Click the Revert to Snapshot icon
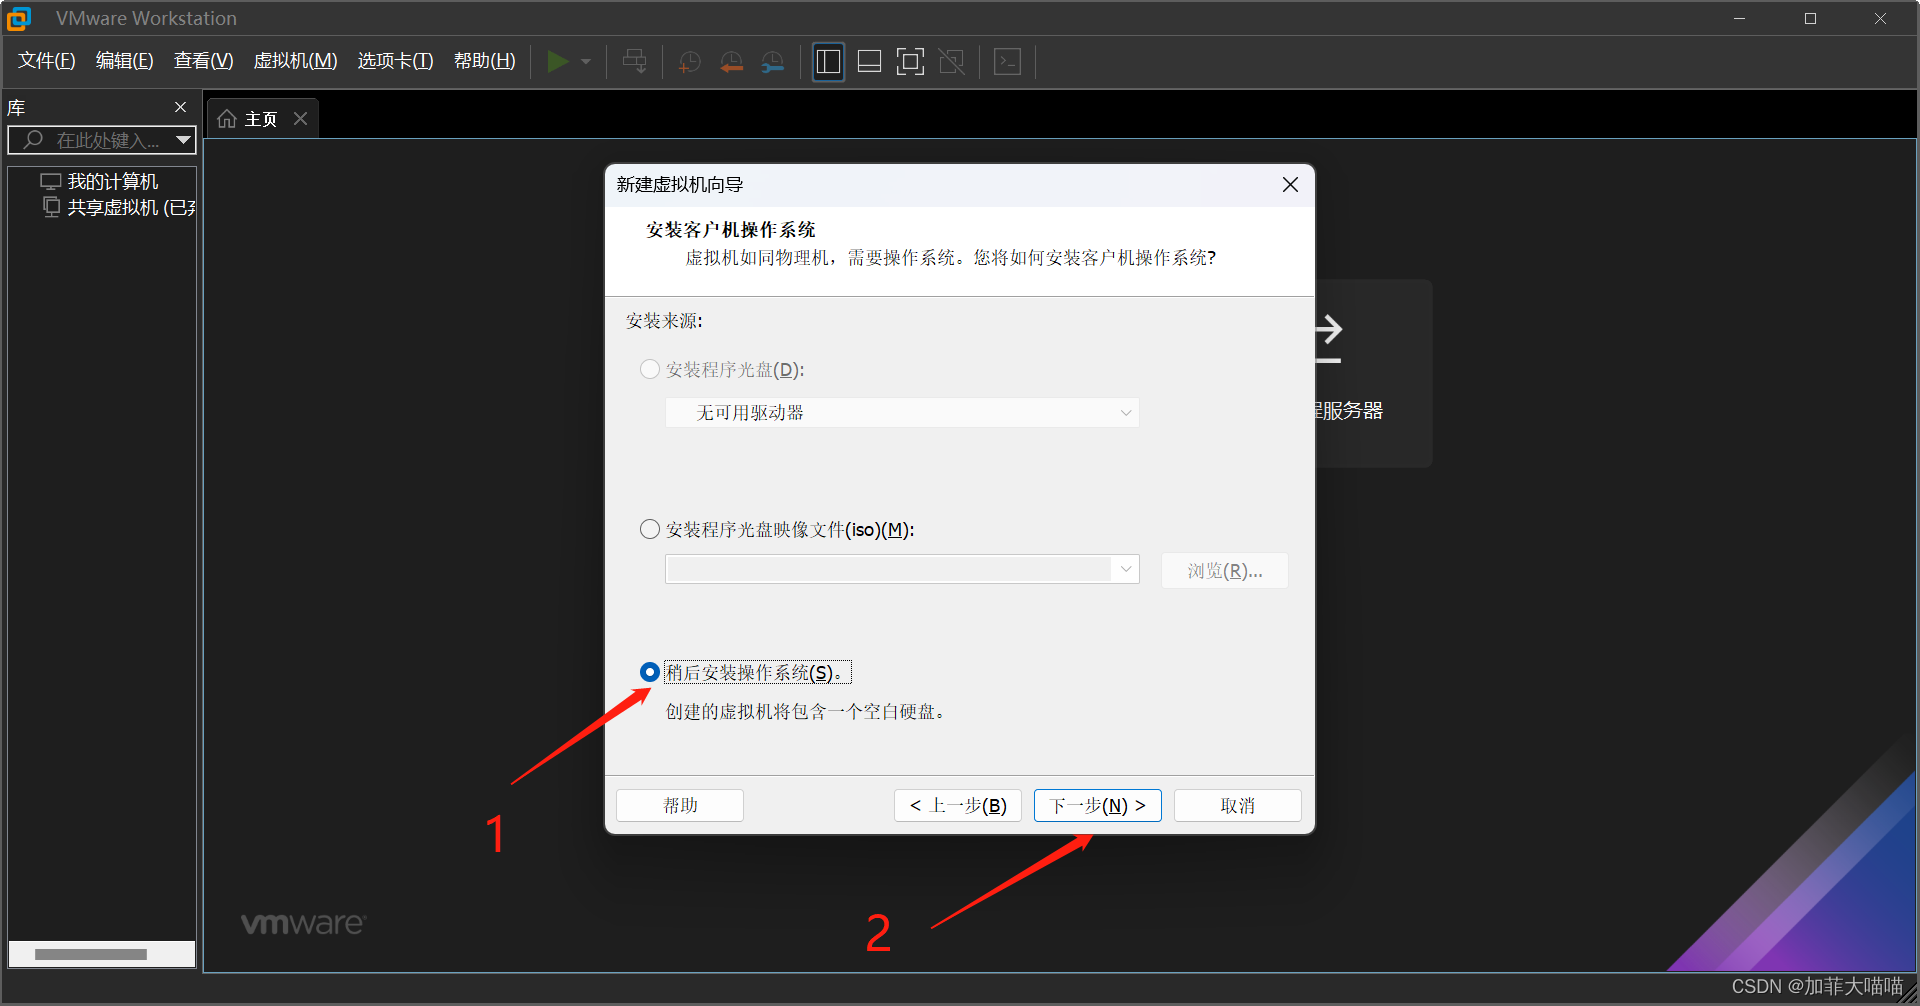1920x1006 pixels. pyautogui.click(x=732, y=62)
